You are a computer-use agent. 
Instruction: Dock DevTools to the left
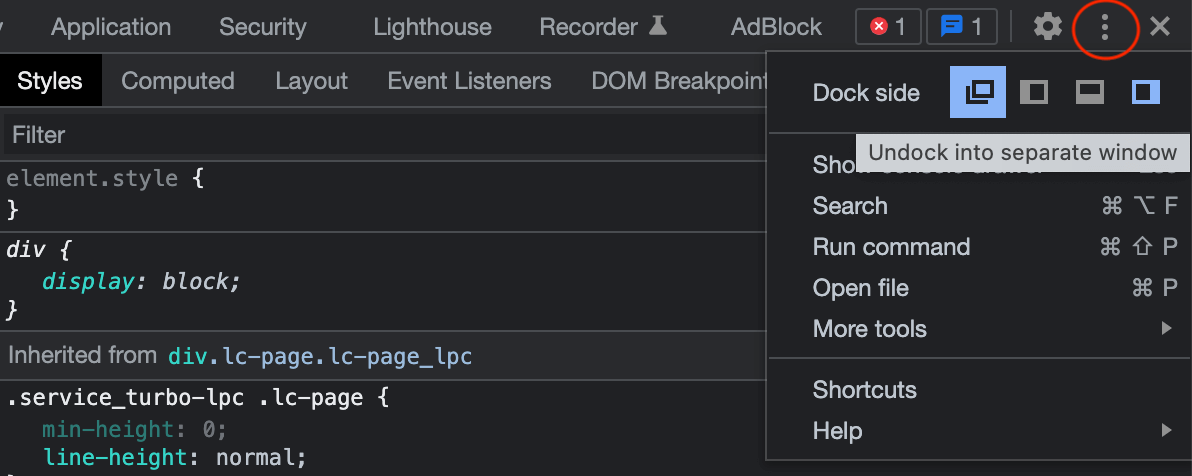tap(1033, 93)
